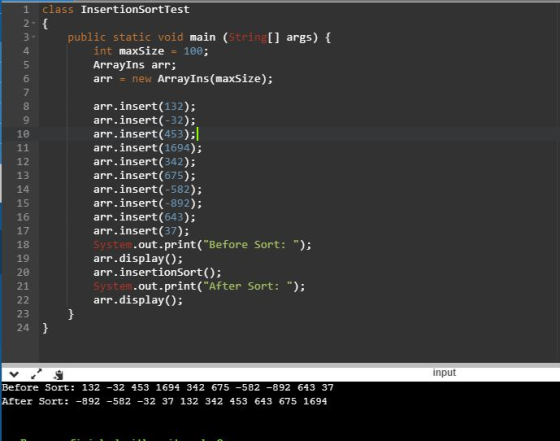
Task: Click on 'arr.insert(-892);' line
Action: 148,203
